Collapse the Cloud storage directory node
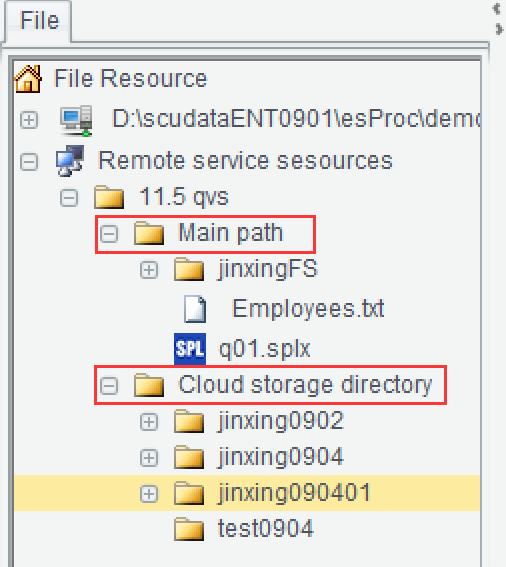506x567 pixels. click(x=109, y=385)
